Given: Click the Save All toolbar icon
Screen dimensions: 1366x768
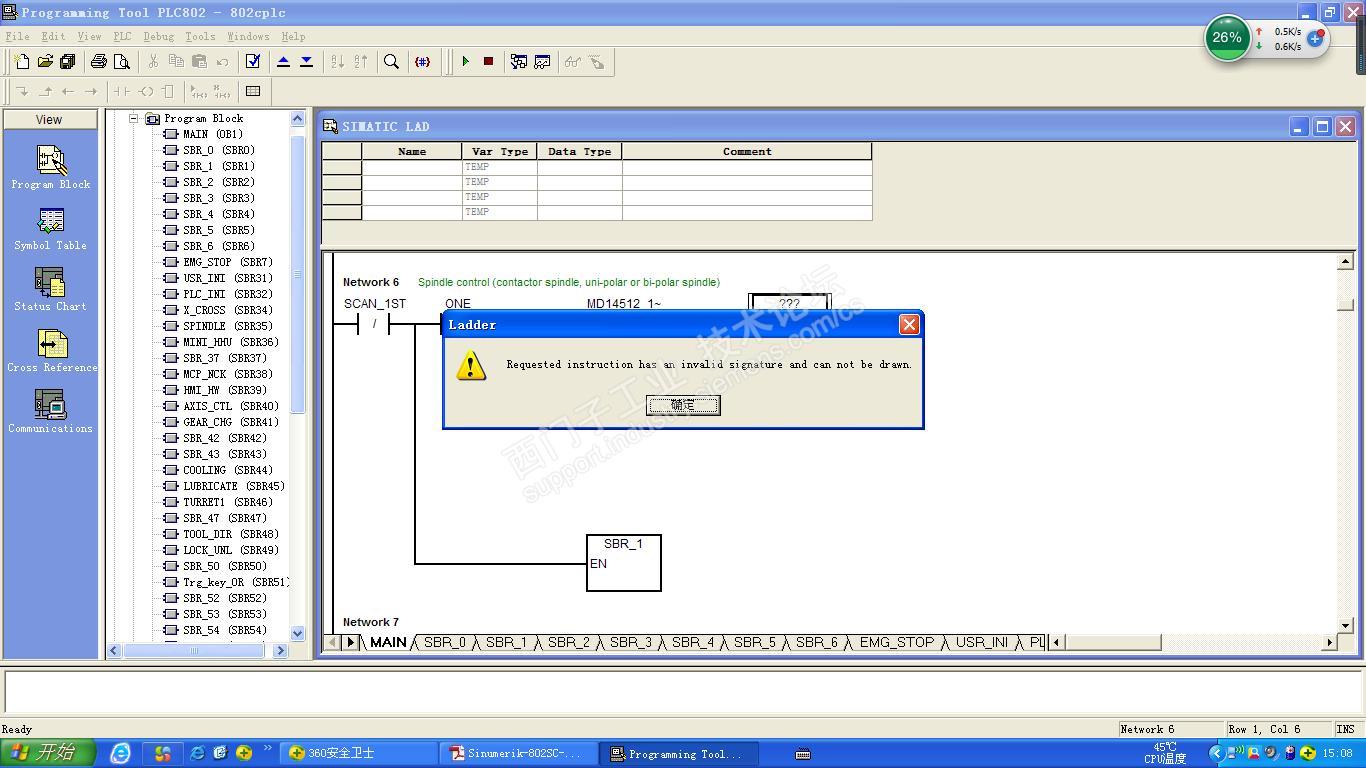Looking at the screenshot, I should tap(68, 62).
